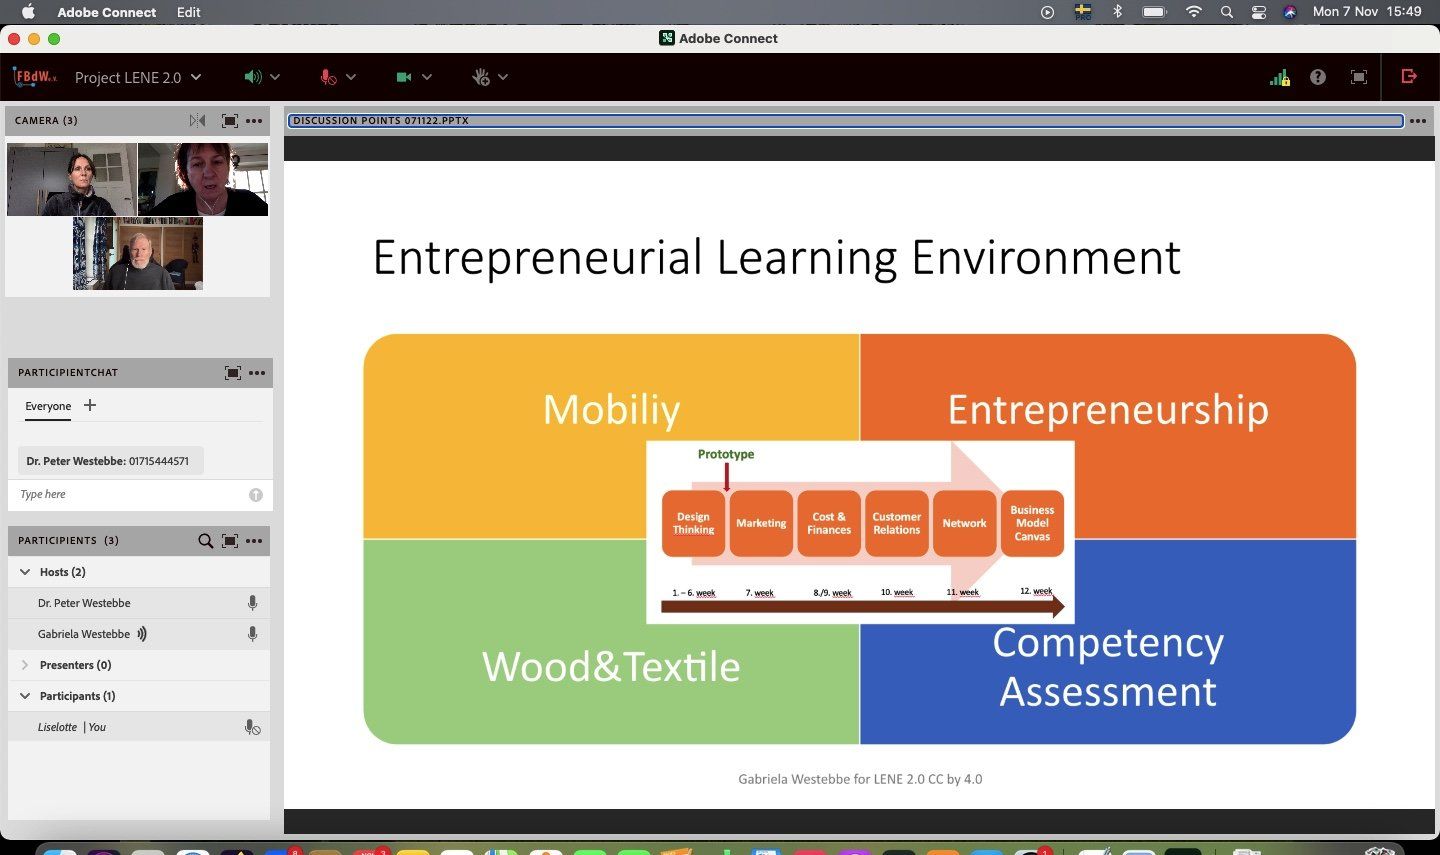Start a new chat with the plus button
This screenshot has height=855, width=1440.
90,405
